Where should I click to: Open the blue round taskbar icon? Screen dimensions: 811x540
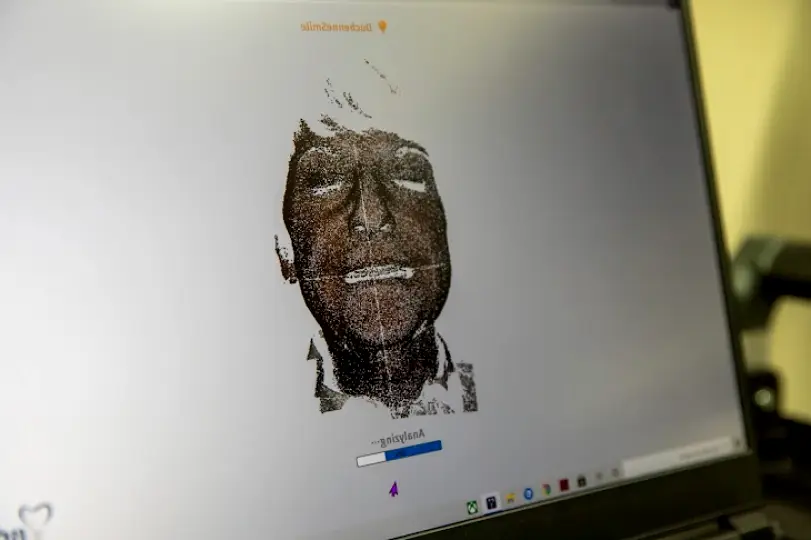point(529,494)
